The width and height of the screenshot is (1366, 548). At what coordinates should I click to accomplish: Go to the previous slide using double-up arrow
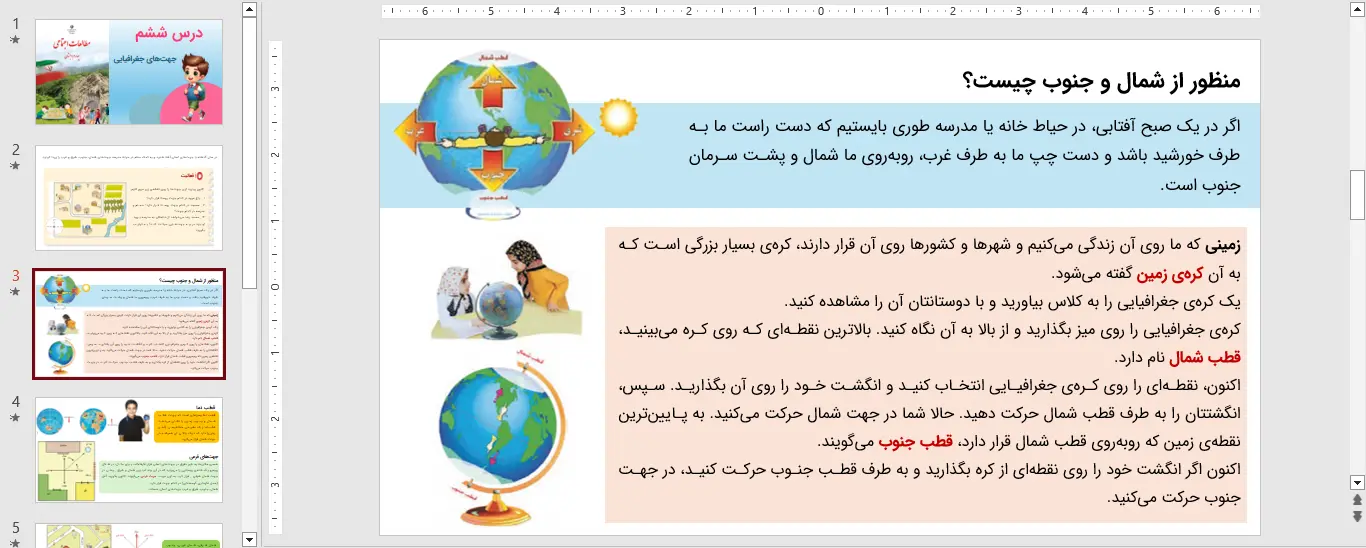(x=1357, y=500)
